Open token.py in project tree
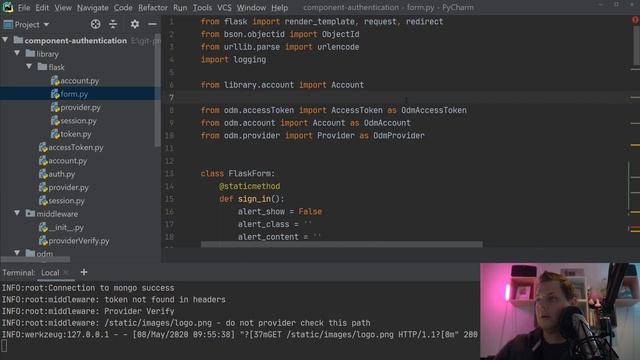Screen dimensions: 640x360 click(x=76, y=134)
